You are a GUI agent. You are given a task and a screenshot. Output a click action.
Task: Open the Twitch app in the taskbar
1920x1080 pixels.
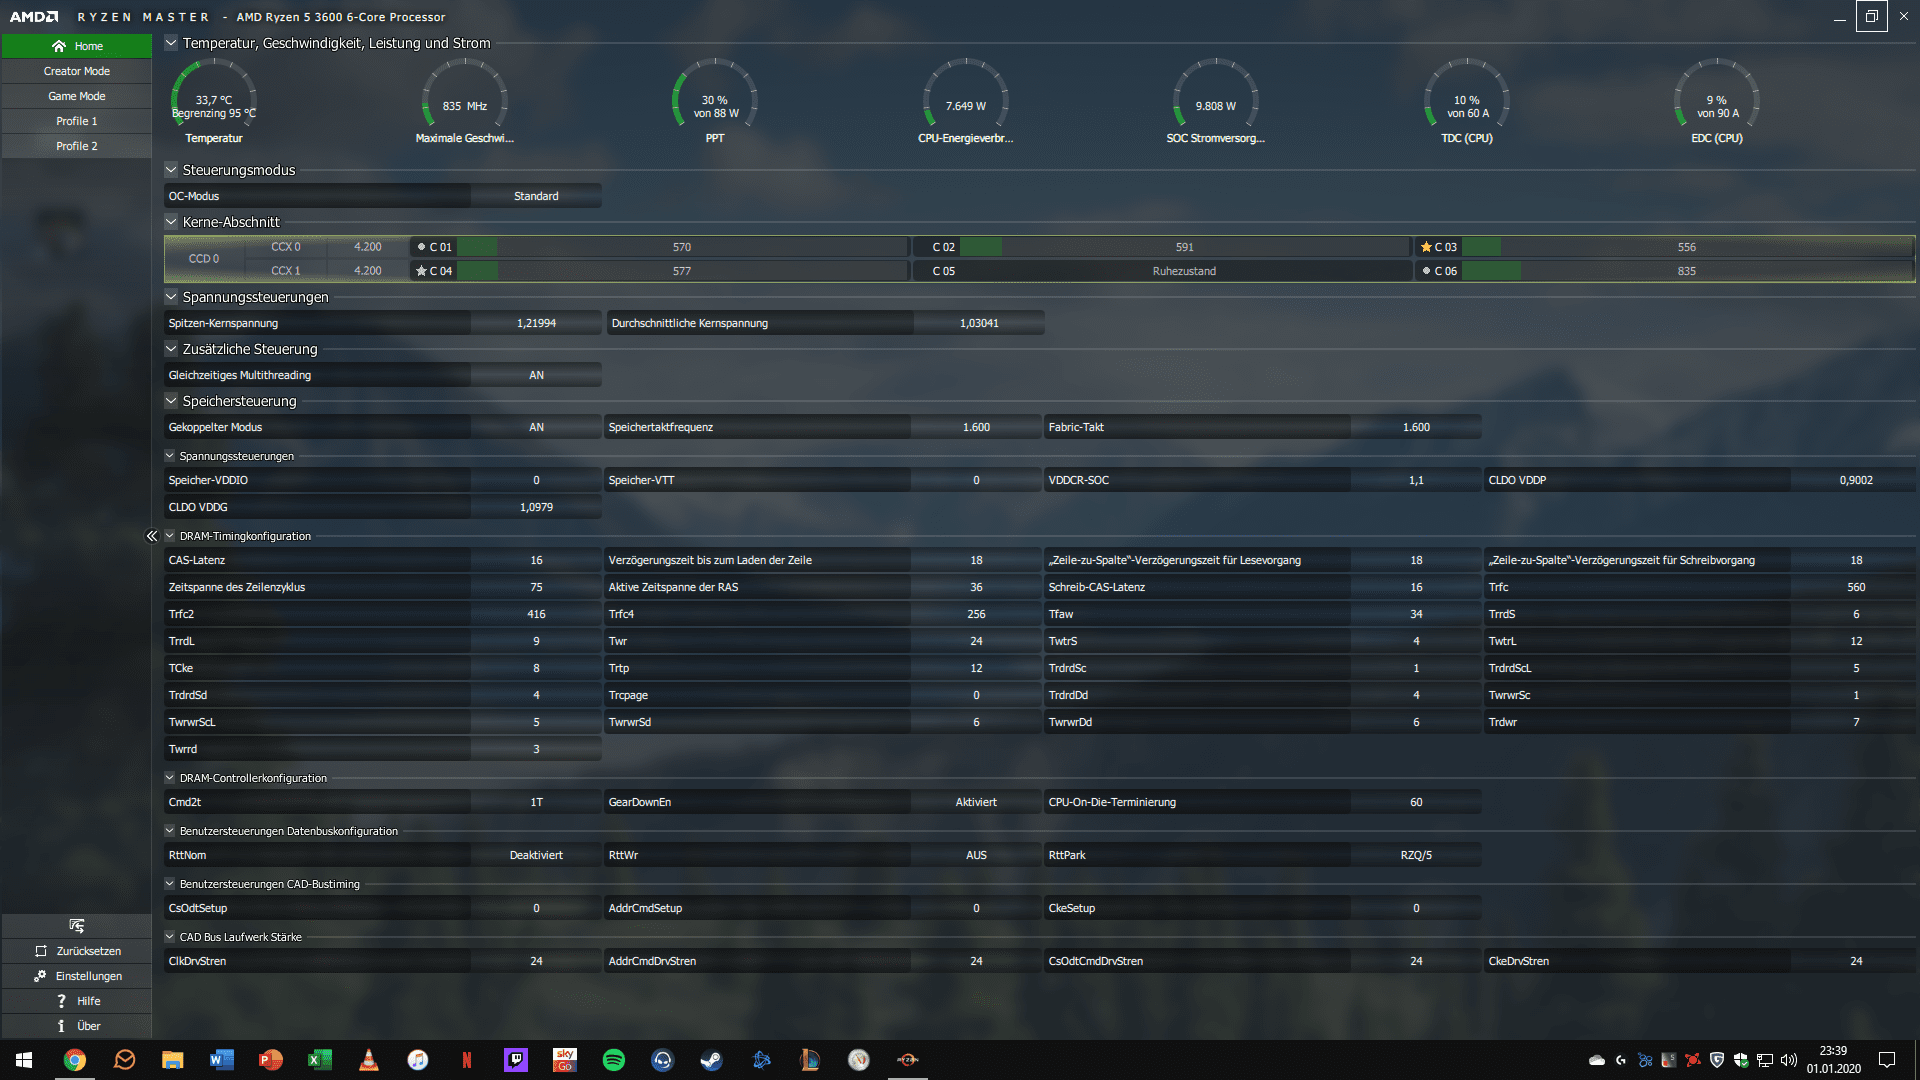tap(516, 1060)
